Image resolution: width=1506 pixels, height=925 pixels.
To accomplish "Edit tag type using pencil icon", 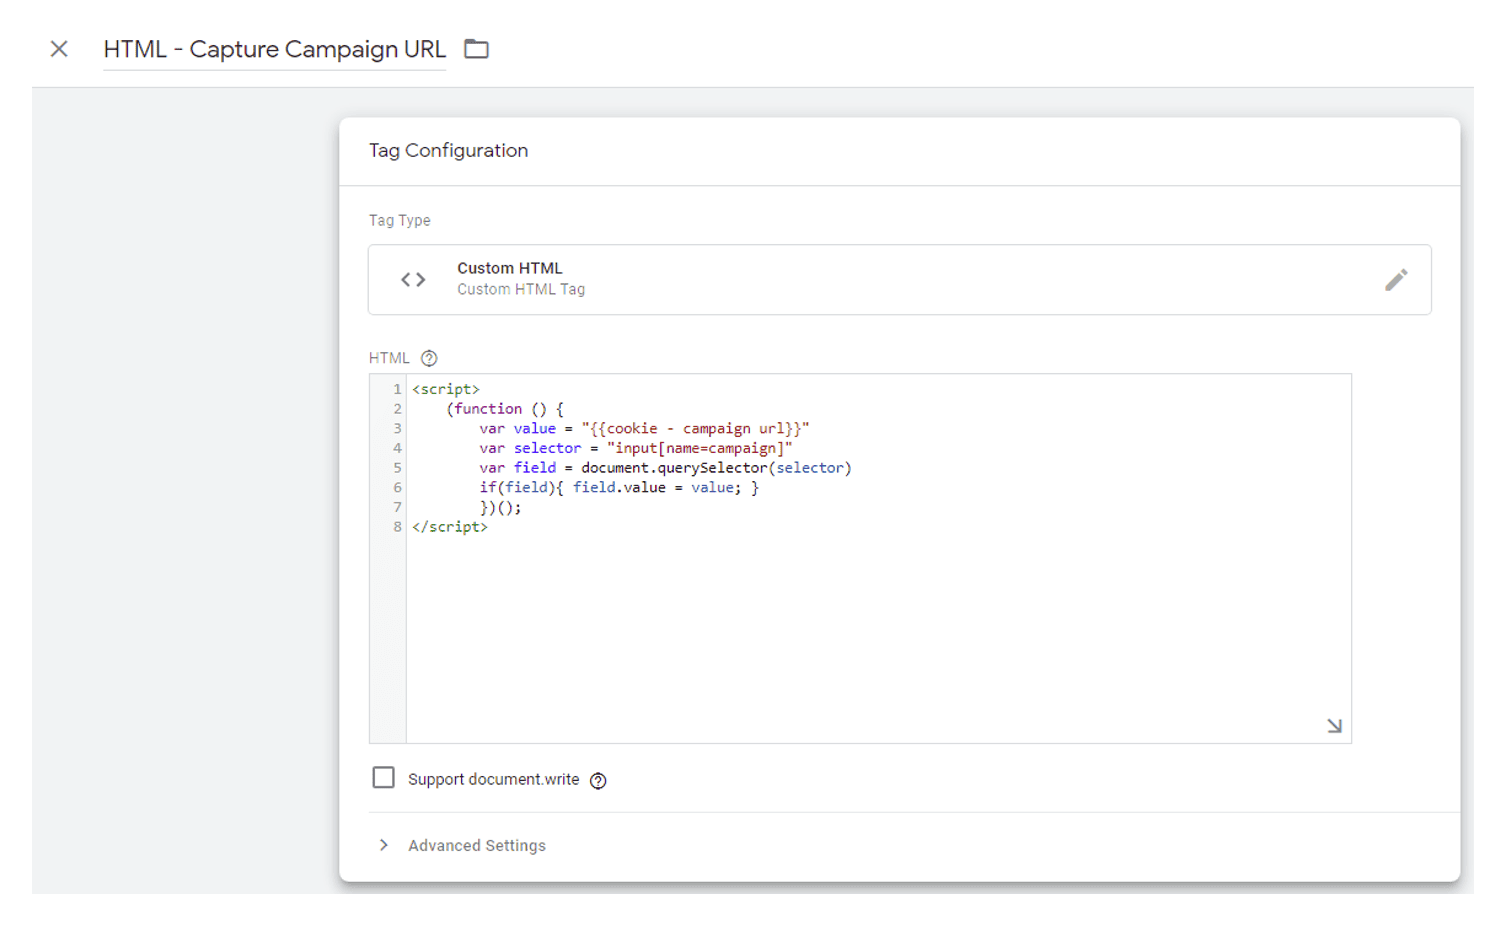I will (x=1395, y=280).
